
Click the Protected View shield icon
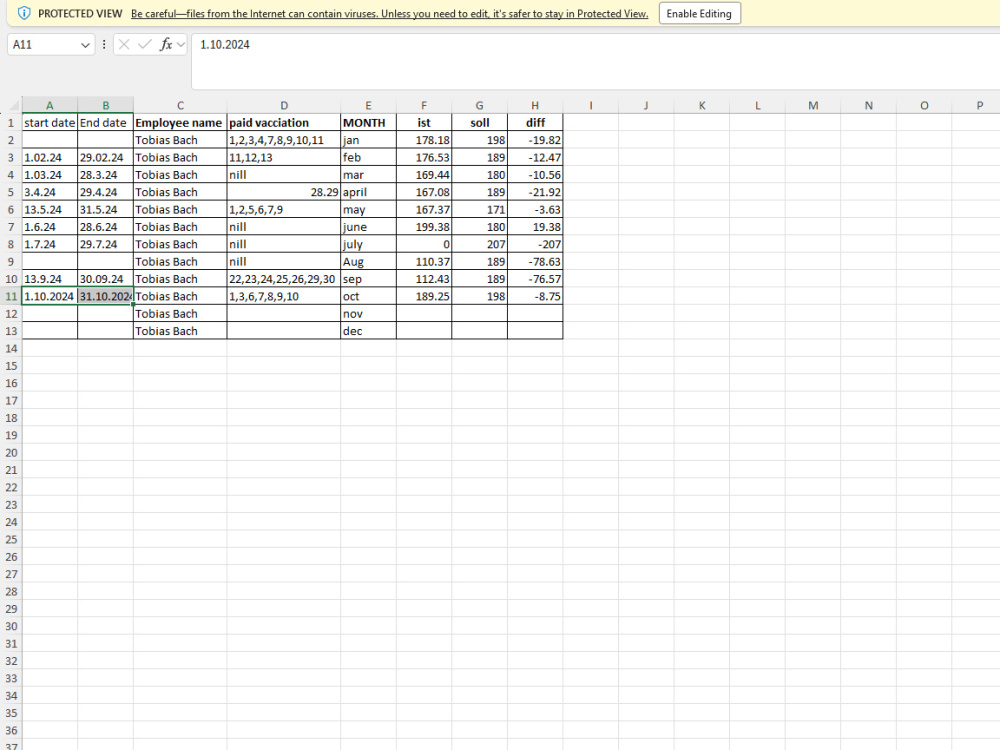point(24,13)
